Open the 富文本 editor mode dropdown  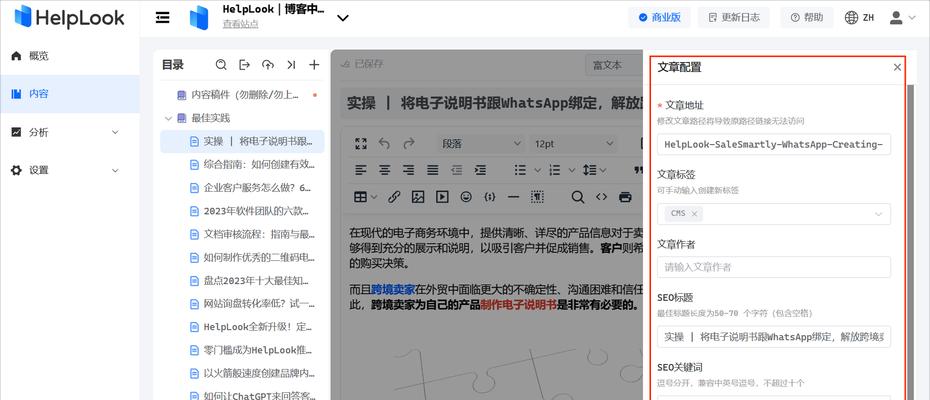point(614,65)
